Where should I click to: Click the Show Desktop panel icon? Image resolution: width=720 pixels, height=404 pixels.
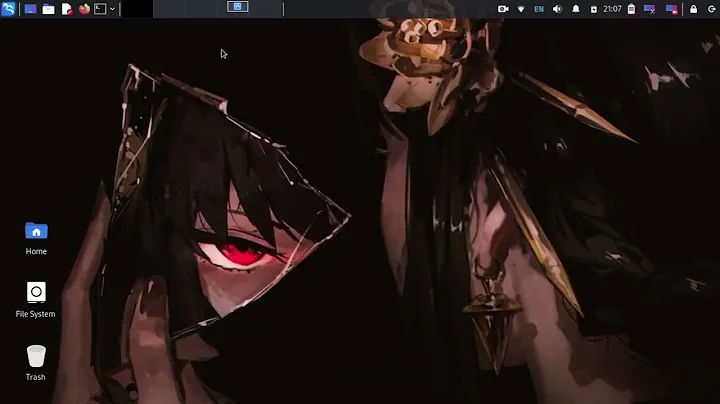point(30,9)
